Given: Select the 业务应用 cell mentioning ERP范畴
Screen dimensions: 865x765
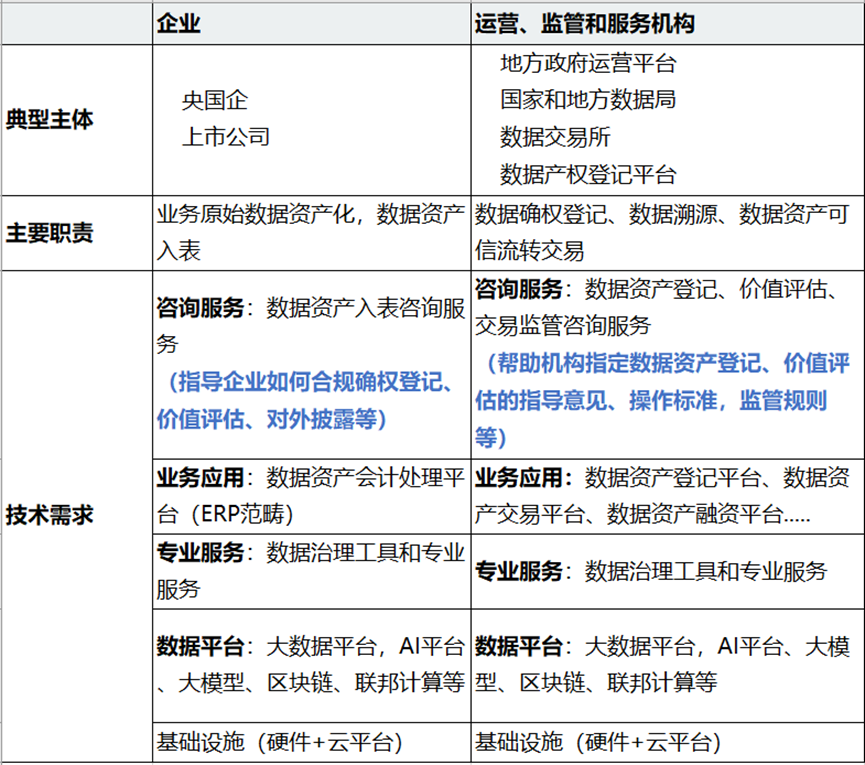Looking at the screenshot, I should pos(310,495).
